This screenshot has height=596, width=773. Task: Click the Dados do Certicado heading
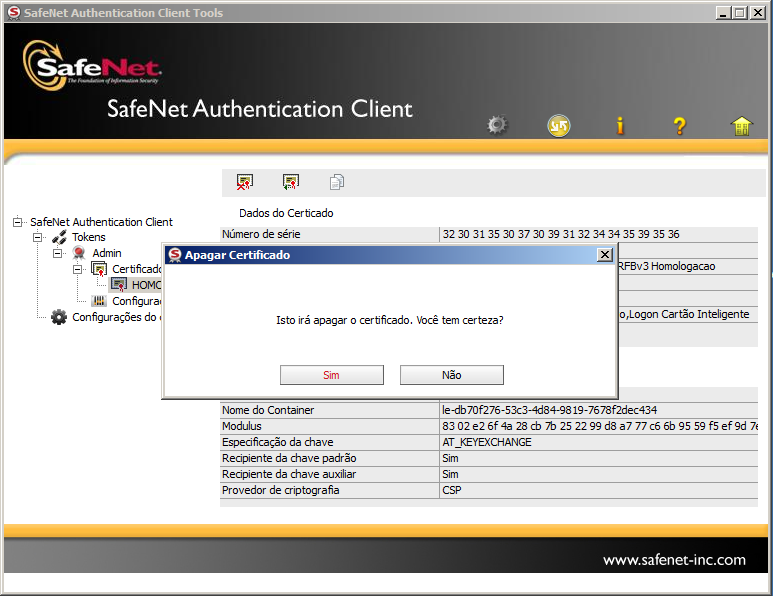(x=286, y=213)
